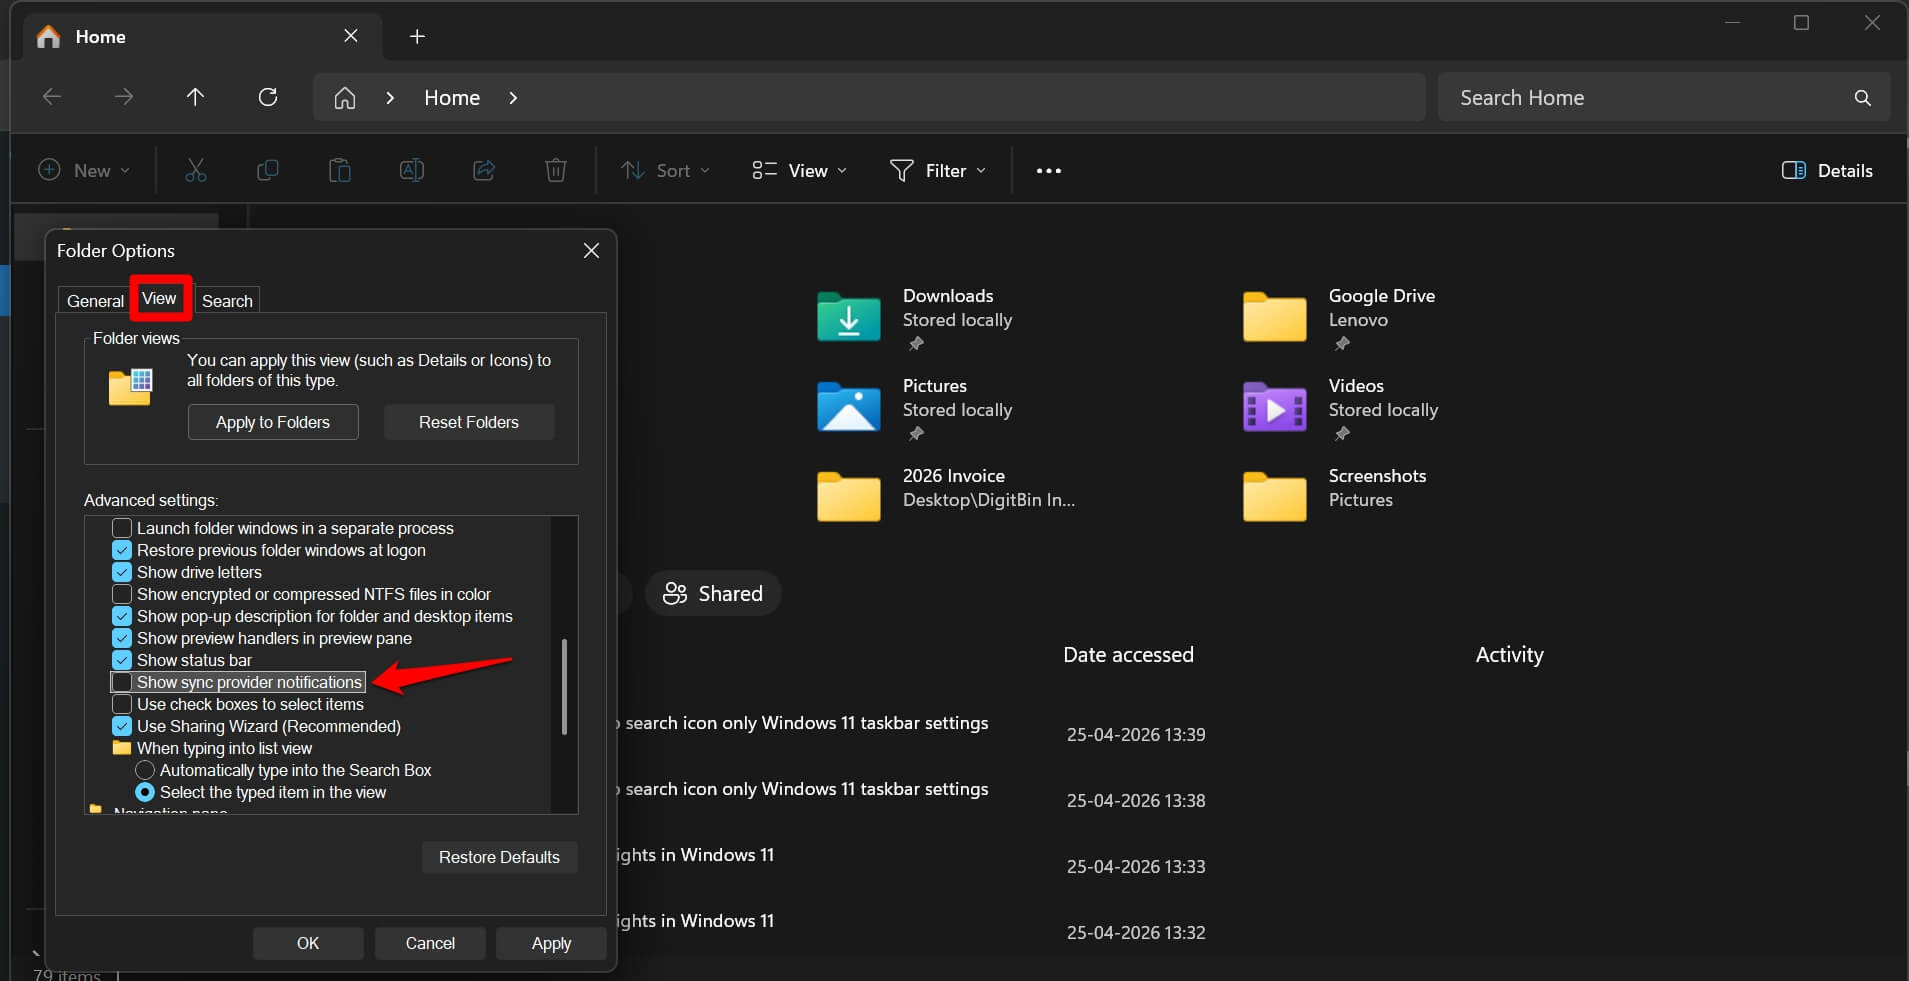This screenshot has height=981, width=1909.
Task: Switch to the Search tab
Action: coord(227,300)
